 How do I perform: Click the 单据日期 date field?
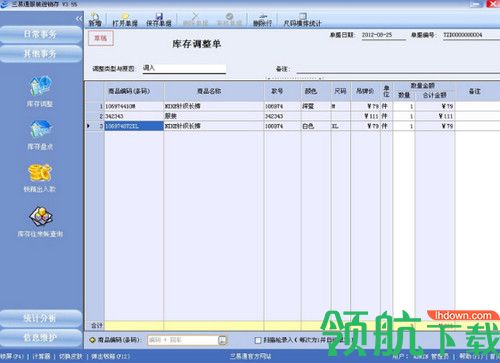(x=384, y=35)
